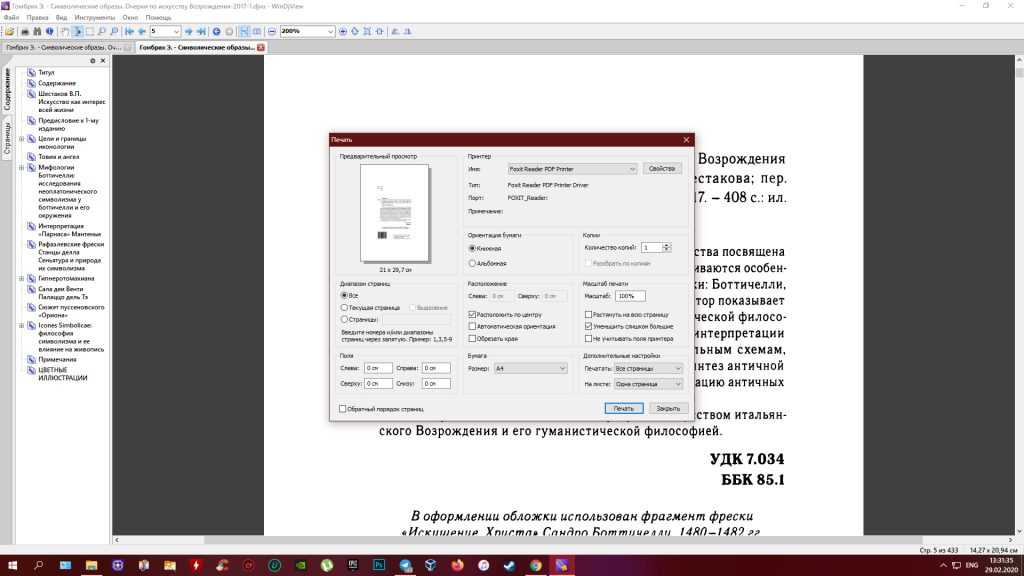Click the zoom in plus icon
Image resolution: width=1024 pixels, height=576 pixels.
point(343,31)
